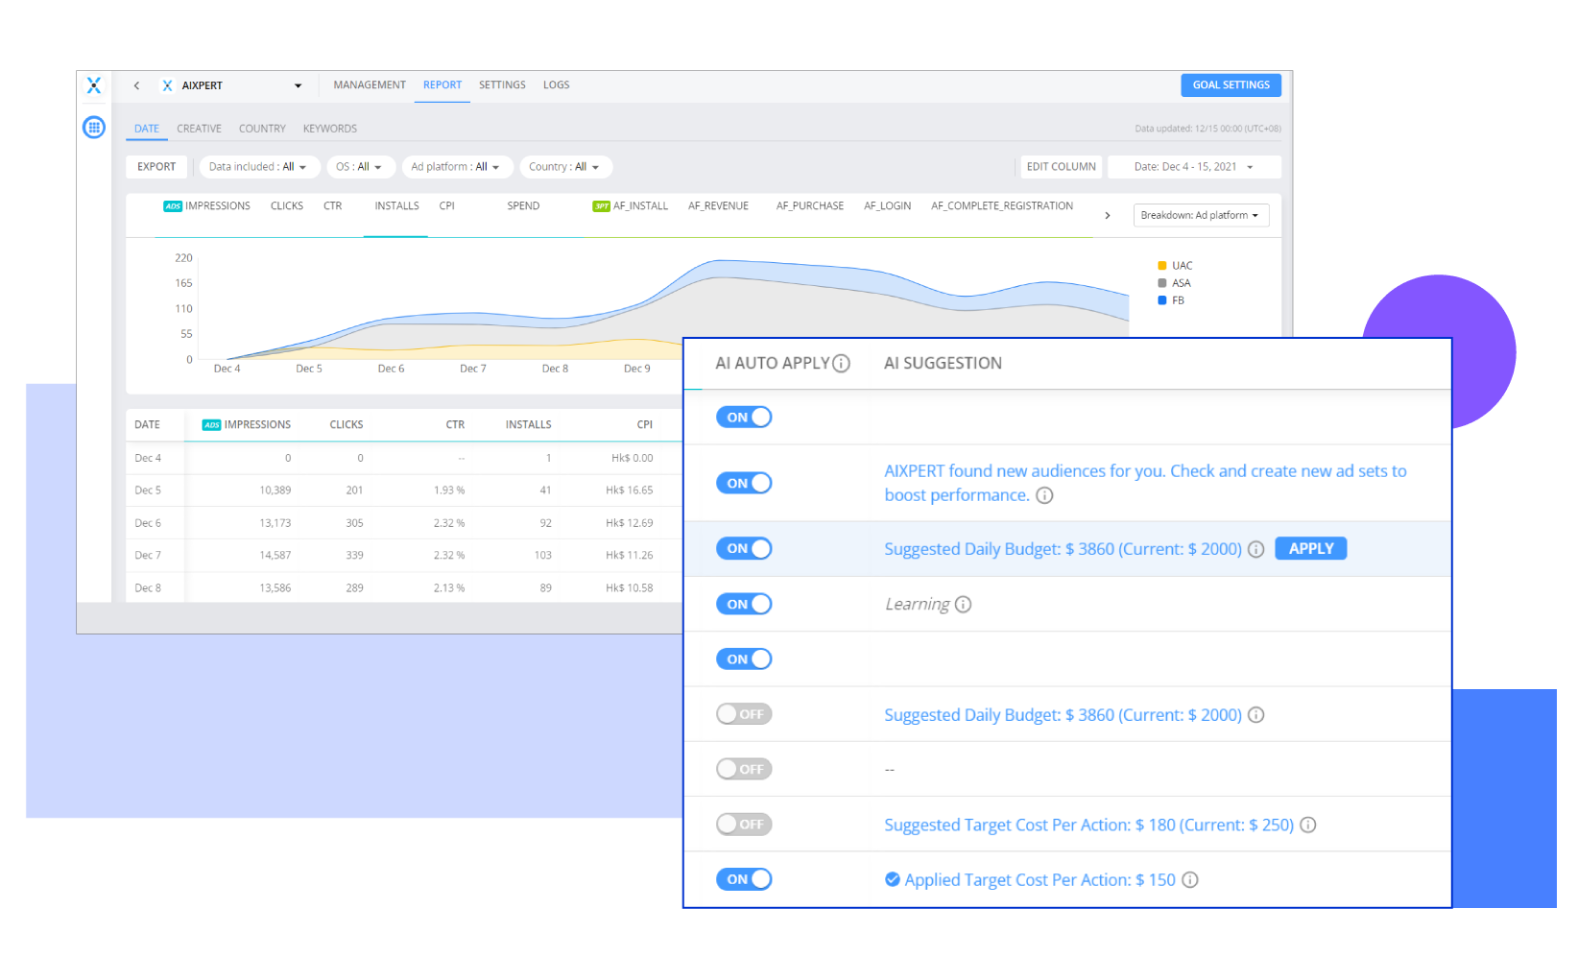This screenshot has height=957, width=1578.
Task: Enable OFF toggle for Suggested Target Cost row
Action: (x=744, y=824)
